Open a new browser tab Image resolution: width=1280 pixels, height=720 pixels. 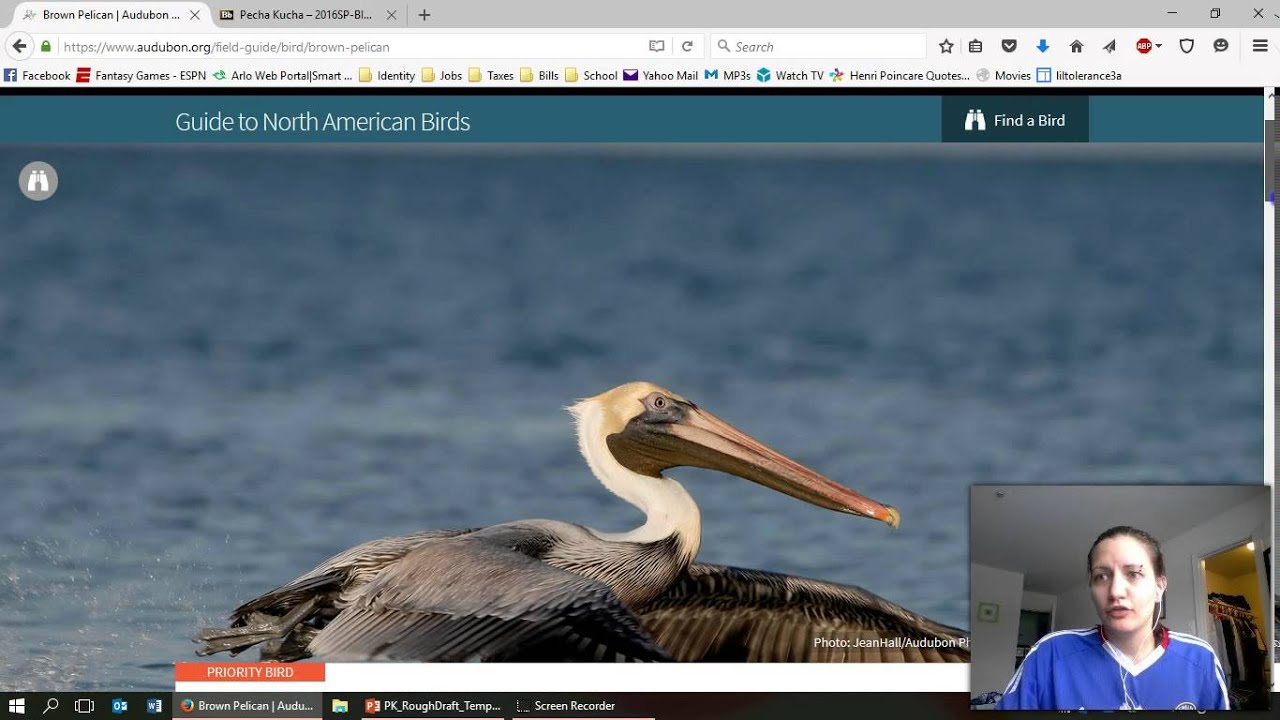(424, 15)
